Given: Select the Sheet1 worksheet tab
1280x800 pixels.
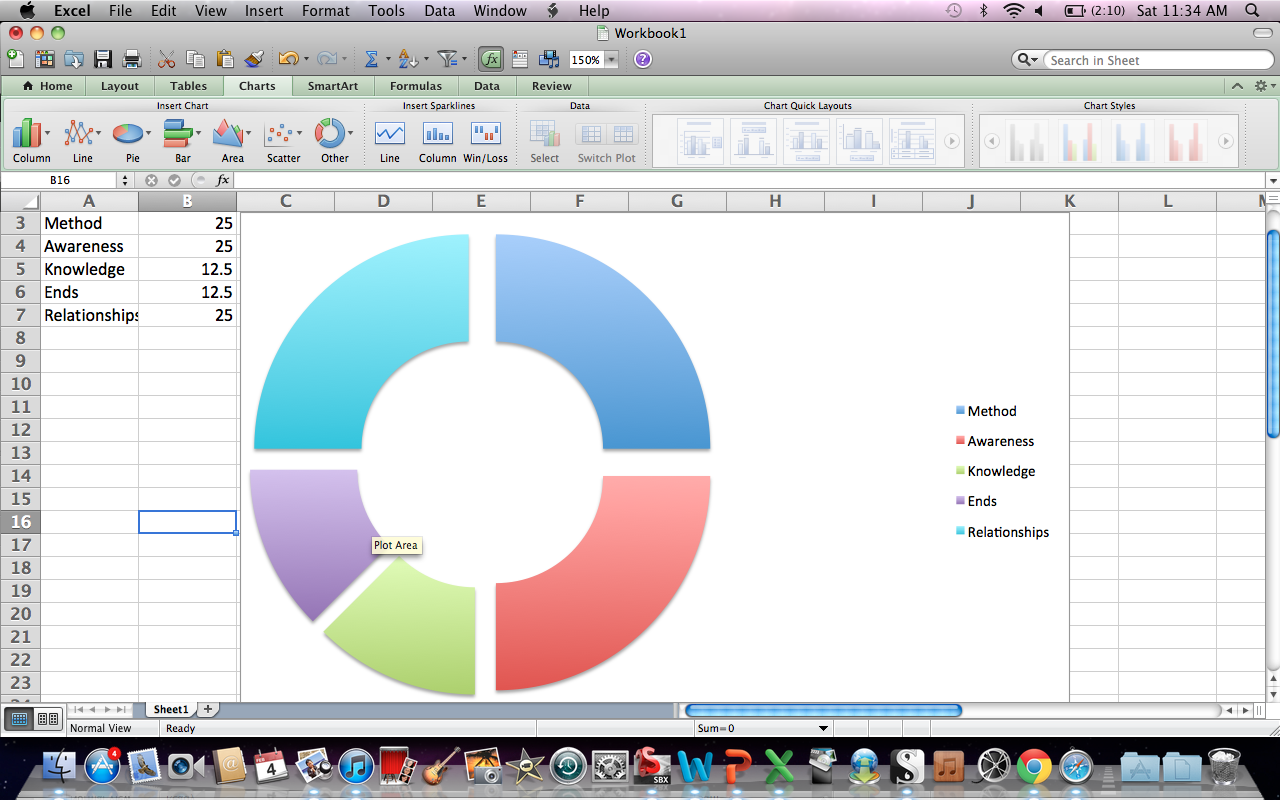Looking at the screenshot, I should [170, 709].
